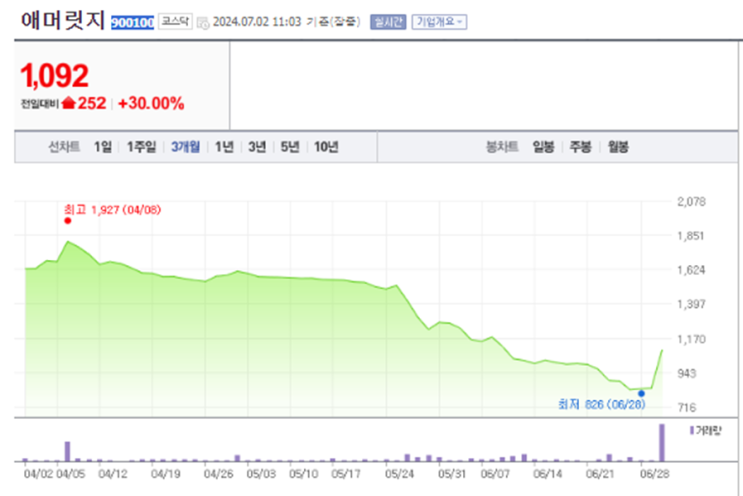Screen dimensions: 743x496
Task: Select the 1주일 line chart tab
Action: (x=141, y=147)
